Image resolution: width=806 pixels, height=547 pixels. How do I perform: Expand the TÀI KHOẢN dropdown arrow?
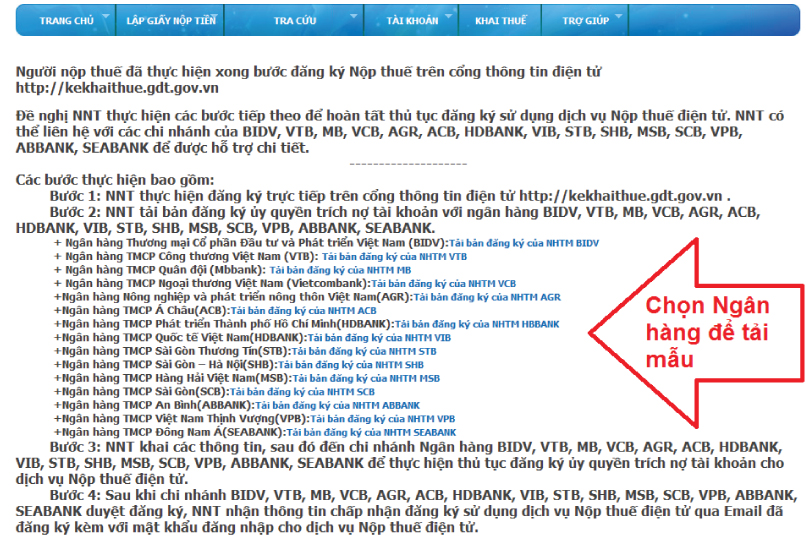[x=448, y=16]
